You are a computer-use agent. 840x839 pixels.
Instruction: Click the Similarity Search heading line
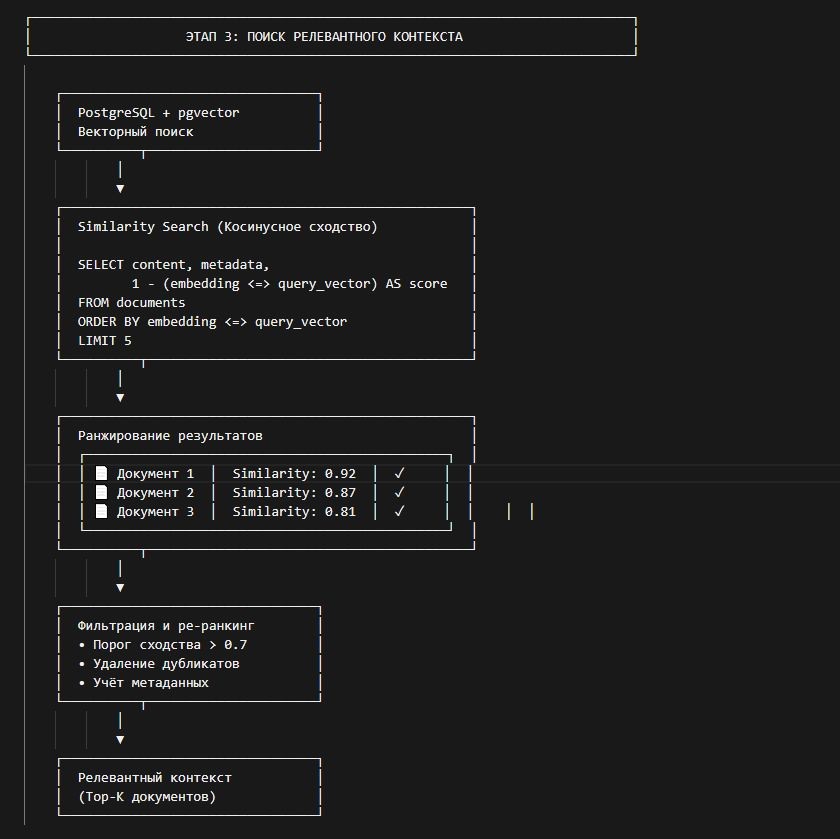point(227,227)
